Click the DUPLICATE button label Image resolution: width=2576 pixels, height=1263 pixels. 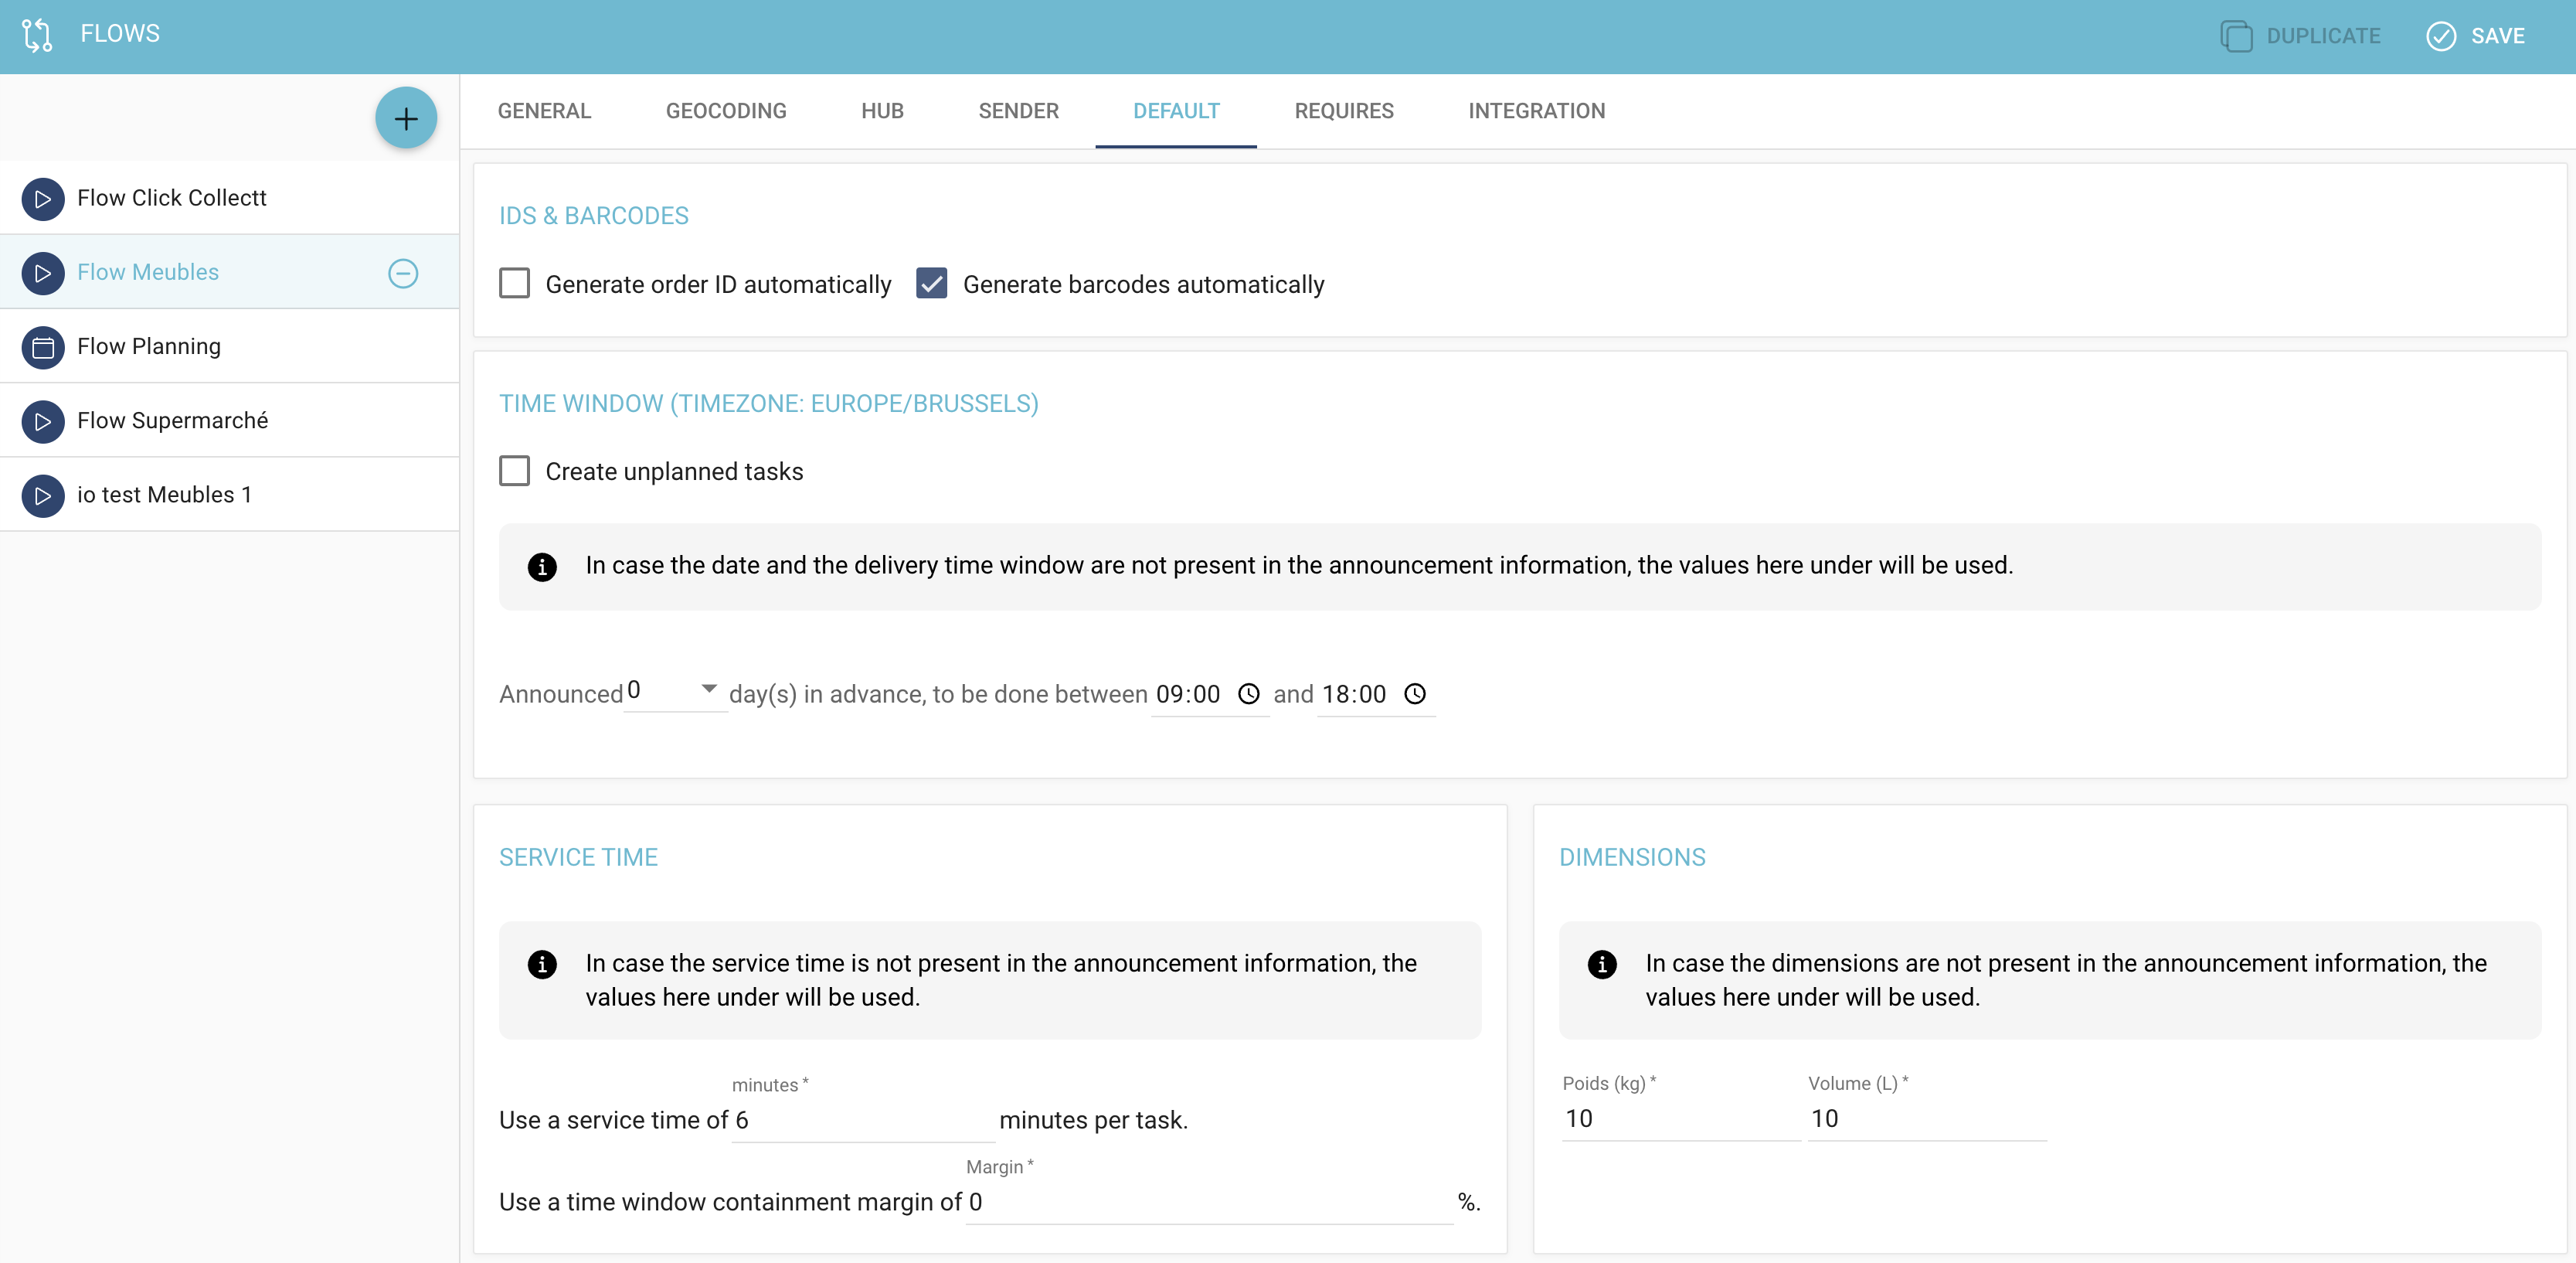[x=2323, y=36]
